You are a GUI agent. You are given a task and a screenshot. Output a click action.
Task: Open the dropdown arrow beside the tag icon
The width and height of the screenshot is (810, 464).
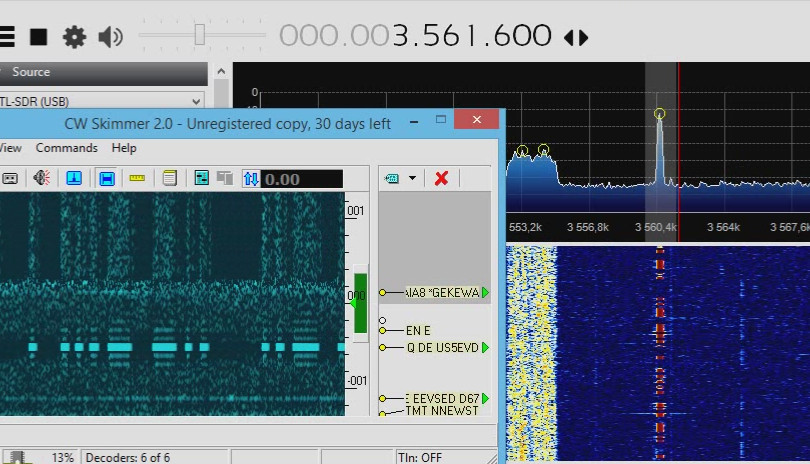pos(412,178)
